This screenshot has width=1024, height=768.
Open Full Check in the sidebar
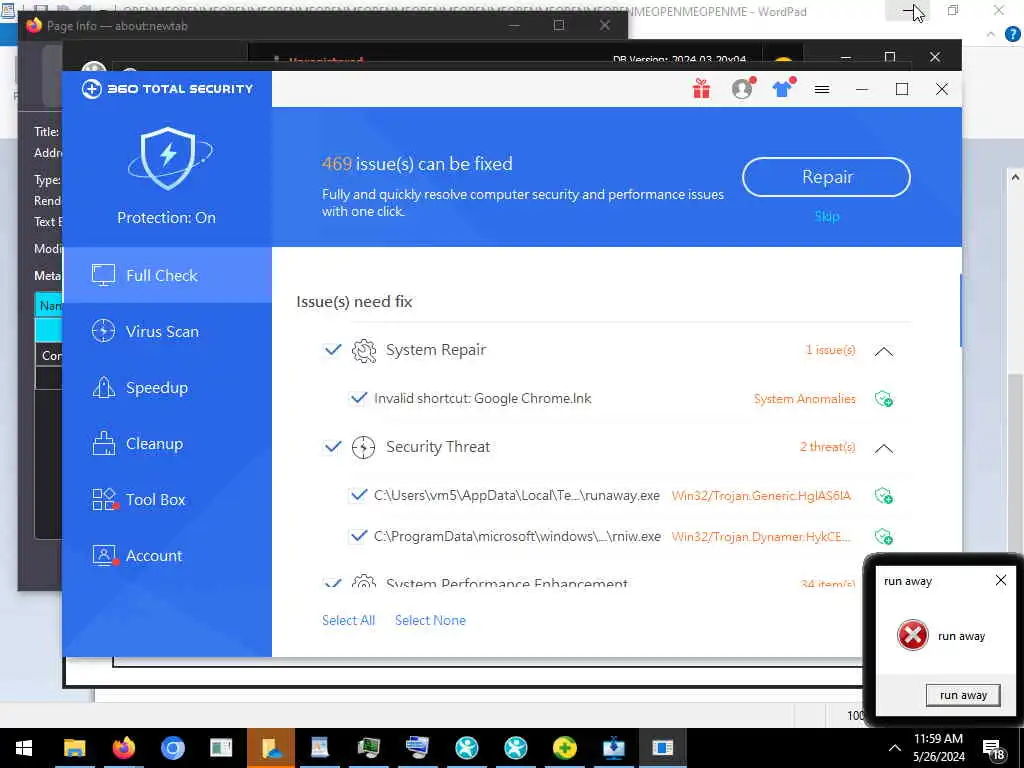click(x=167, y=275)
